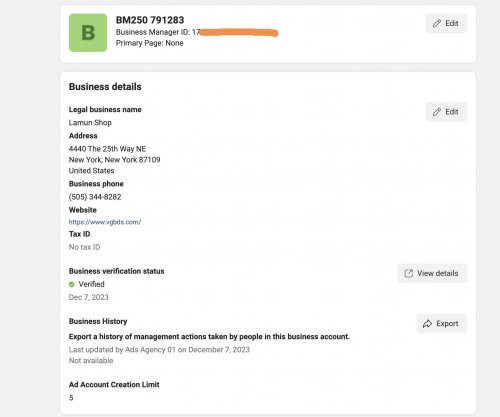Edit the BM250 791283 business header
This screenshot has width=500, height=417.
[446, 24]
